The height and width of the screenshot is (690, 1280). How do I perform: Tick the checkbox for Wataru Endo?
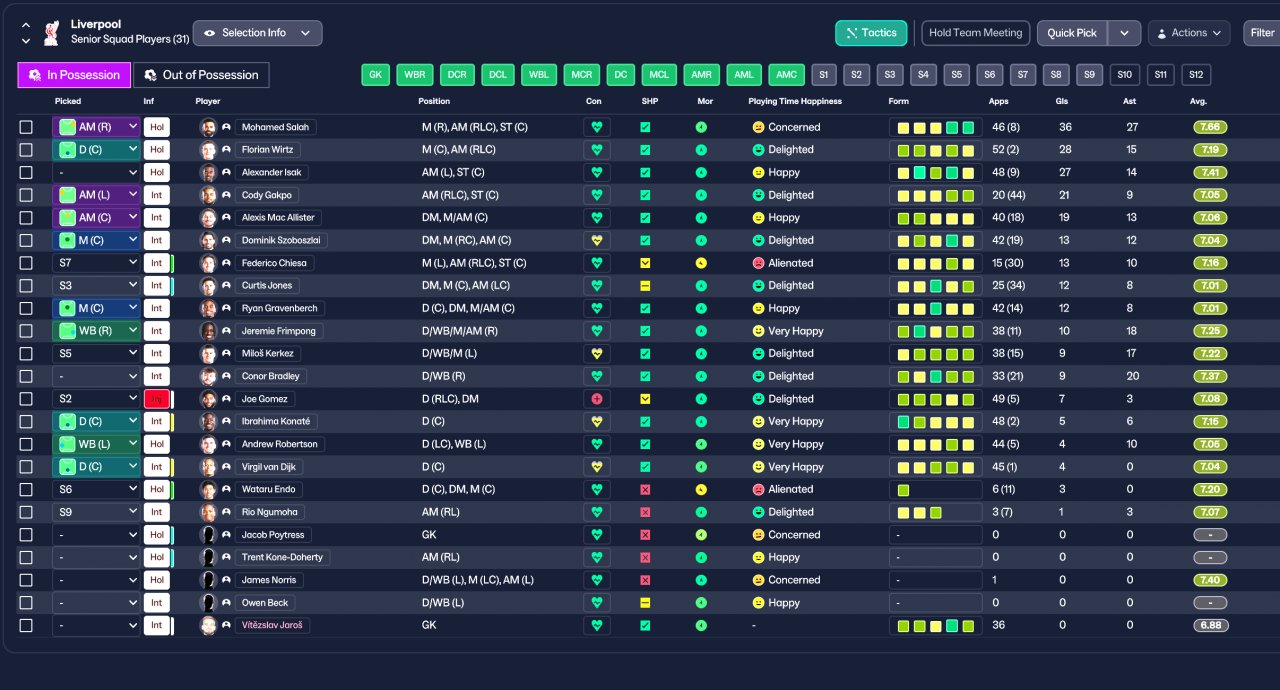26,489
